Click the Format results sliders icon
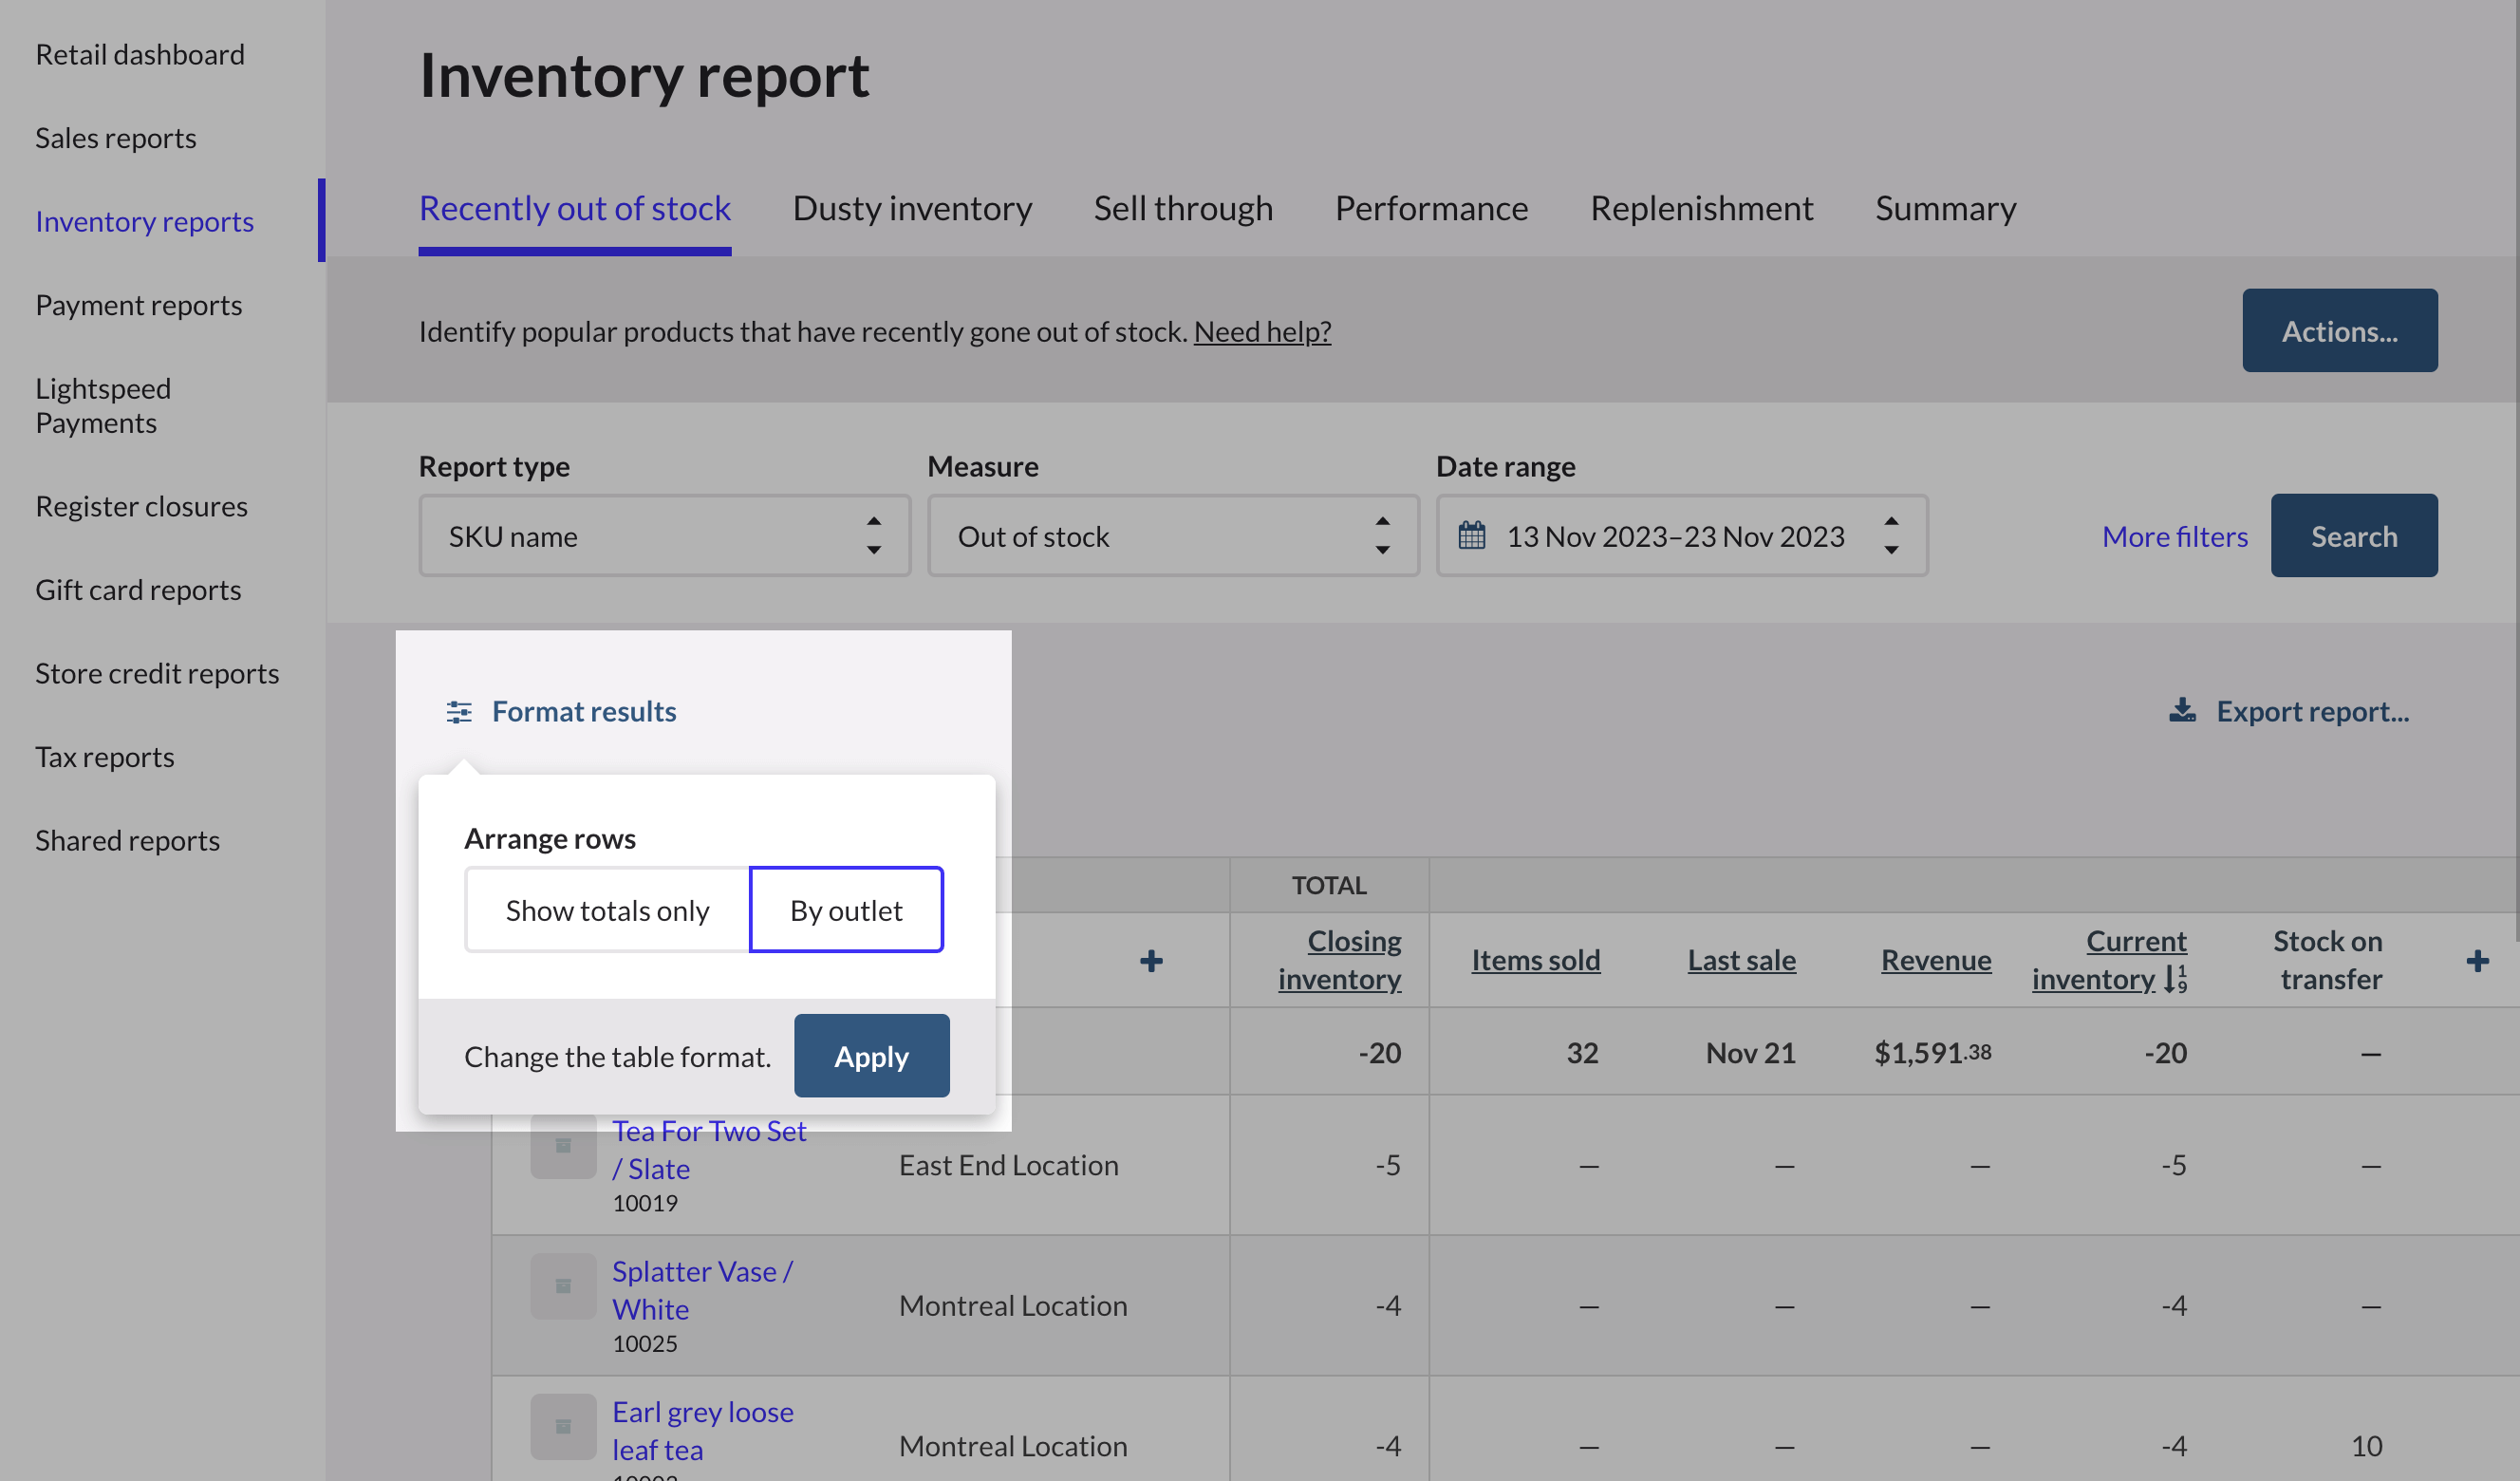Screen dimensions: 2520x1481 point(458,711)
